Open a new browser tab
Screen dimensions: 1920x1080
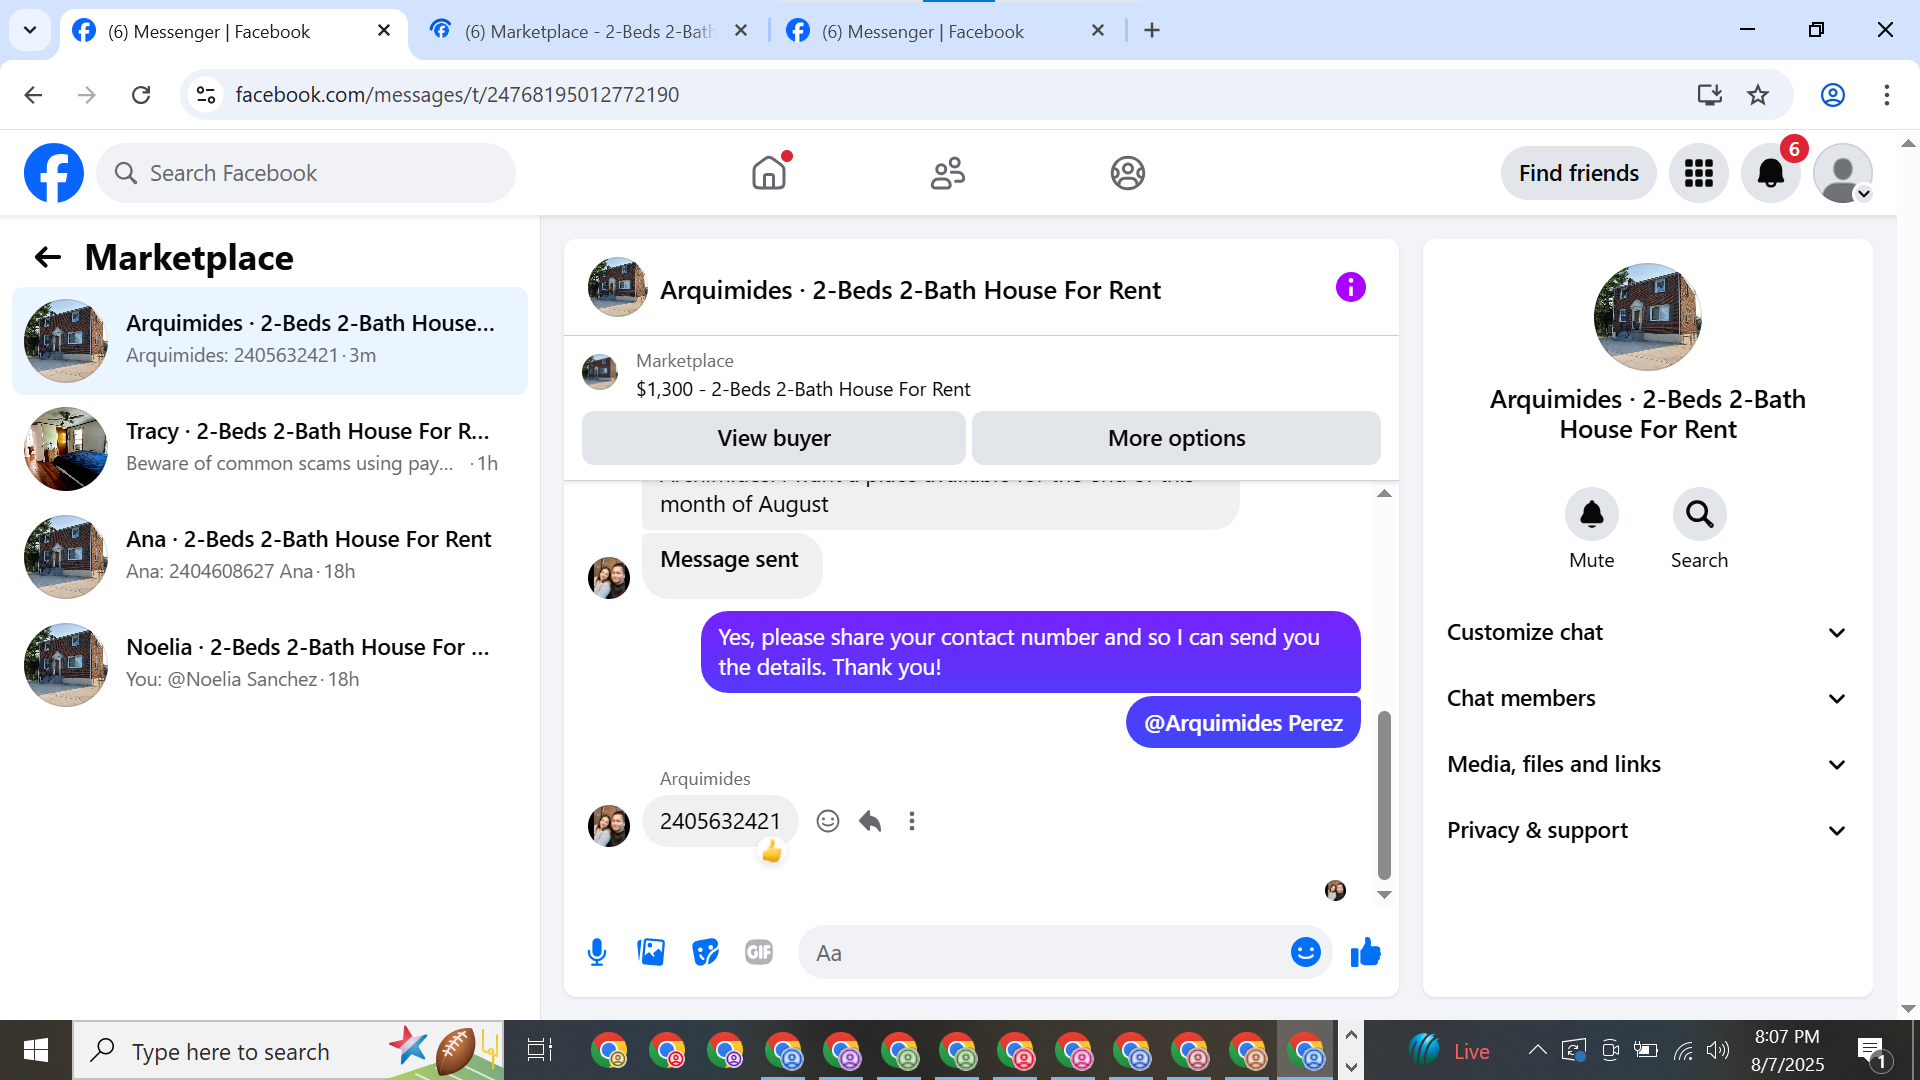point(1152,31)
